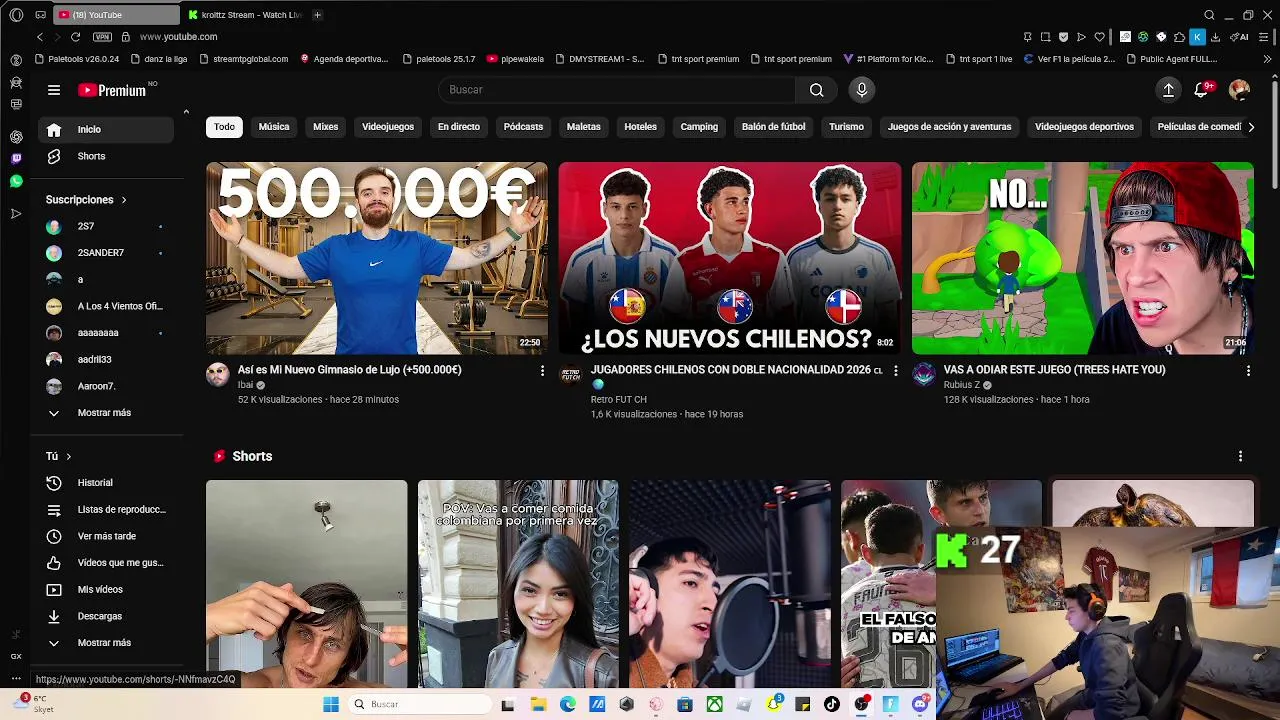The width and height of the screenshot is (1280, 720).
Task: Click the Windows Start button
Action: tap(331, 704)
